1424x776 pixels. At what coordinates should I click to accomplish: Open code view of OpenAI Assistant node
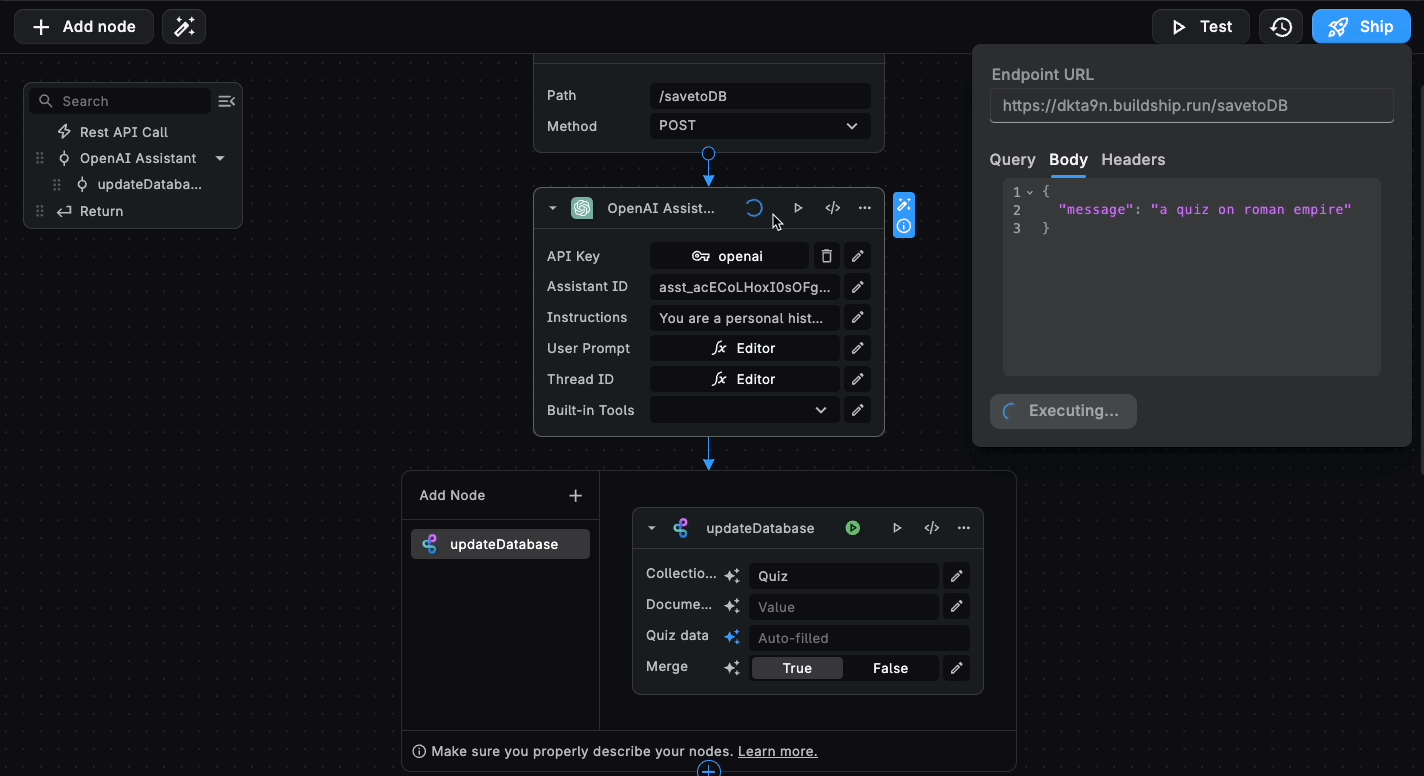pyautogui.click(x=832, y=208)
